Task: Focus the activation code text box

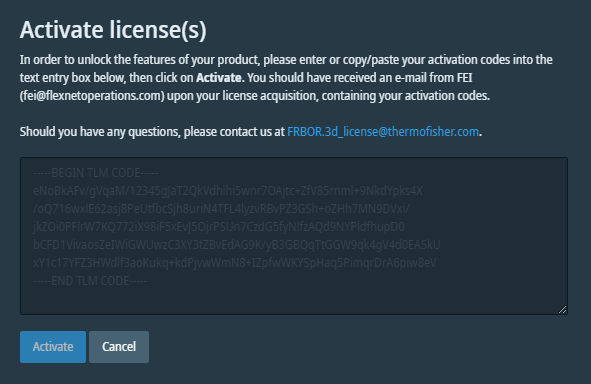Action: 294,236
